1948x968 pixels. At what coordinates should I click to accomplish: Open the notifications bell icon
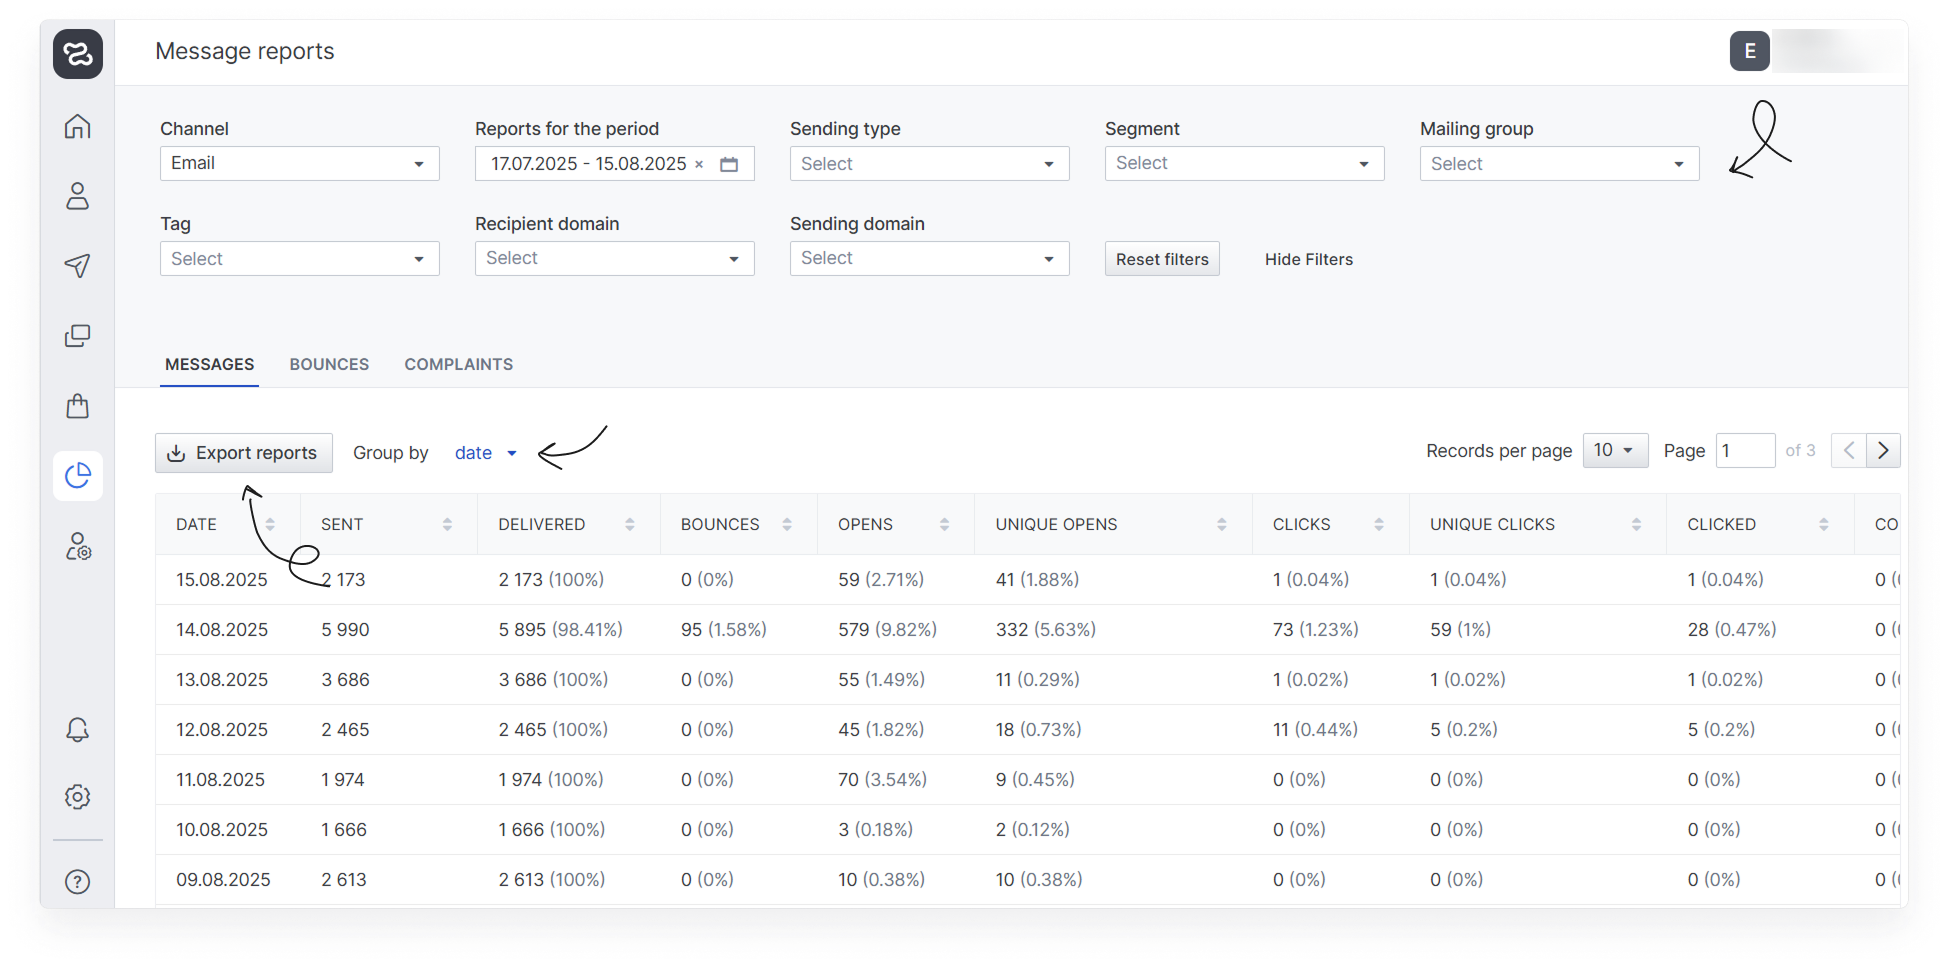(x=77, y=730)
